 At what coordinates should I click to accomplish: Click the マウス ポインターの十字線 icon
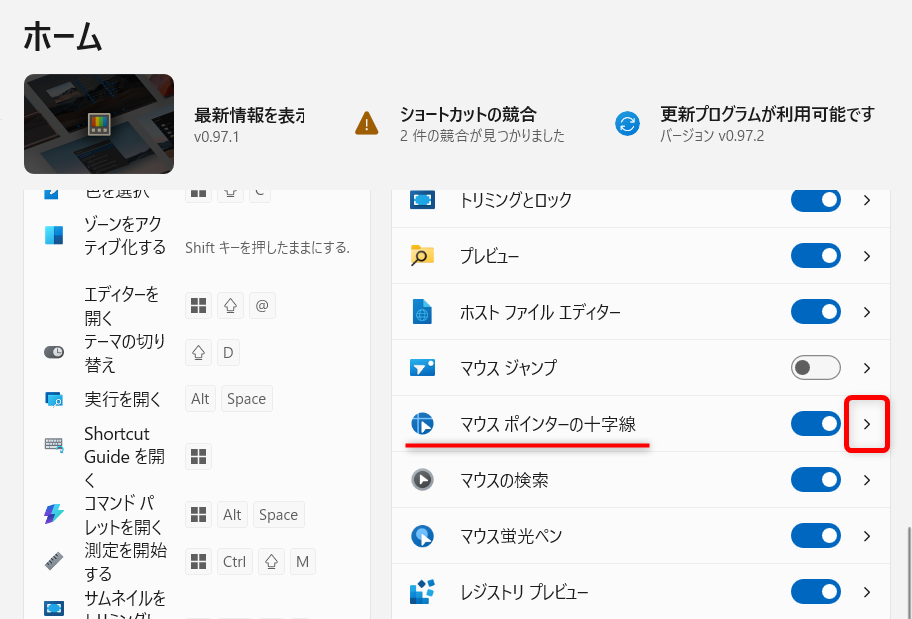coord(422,424)
